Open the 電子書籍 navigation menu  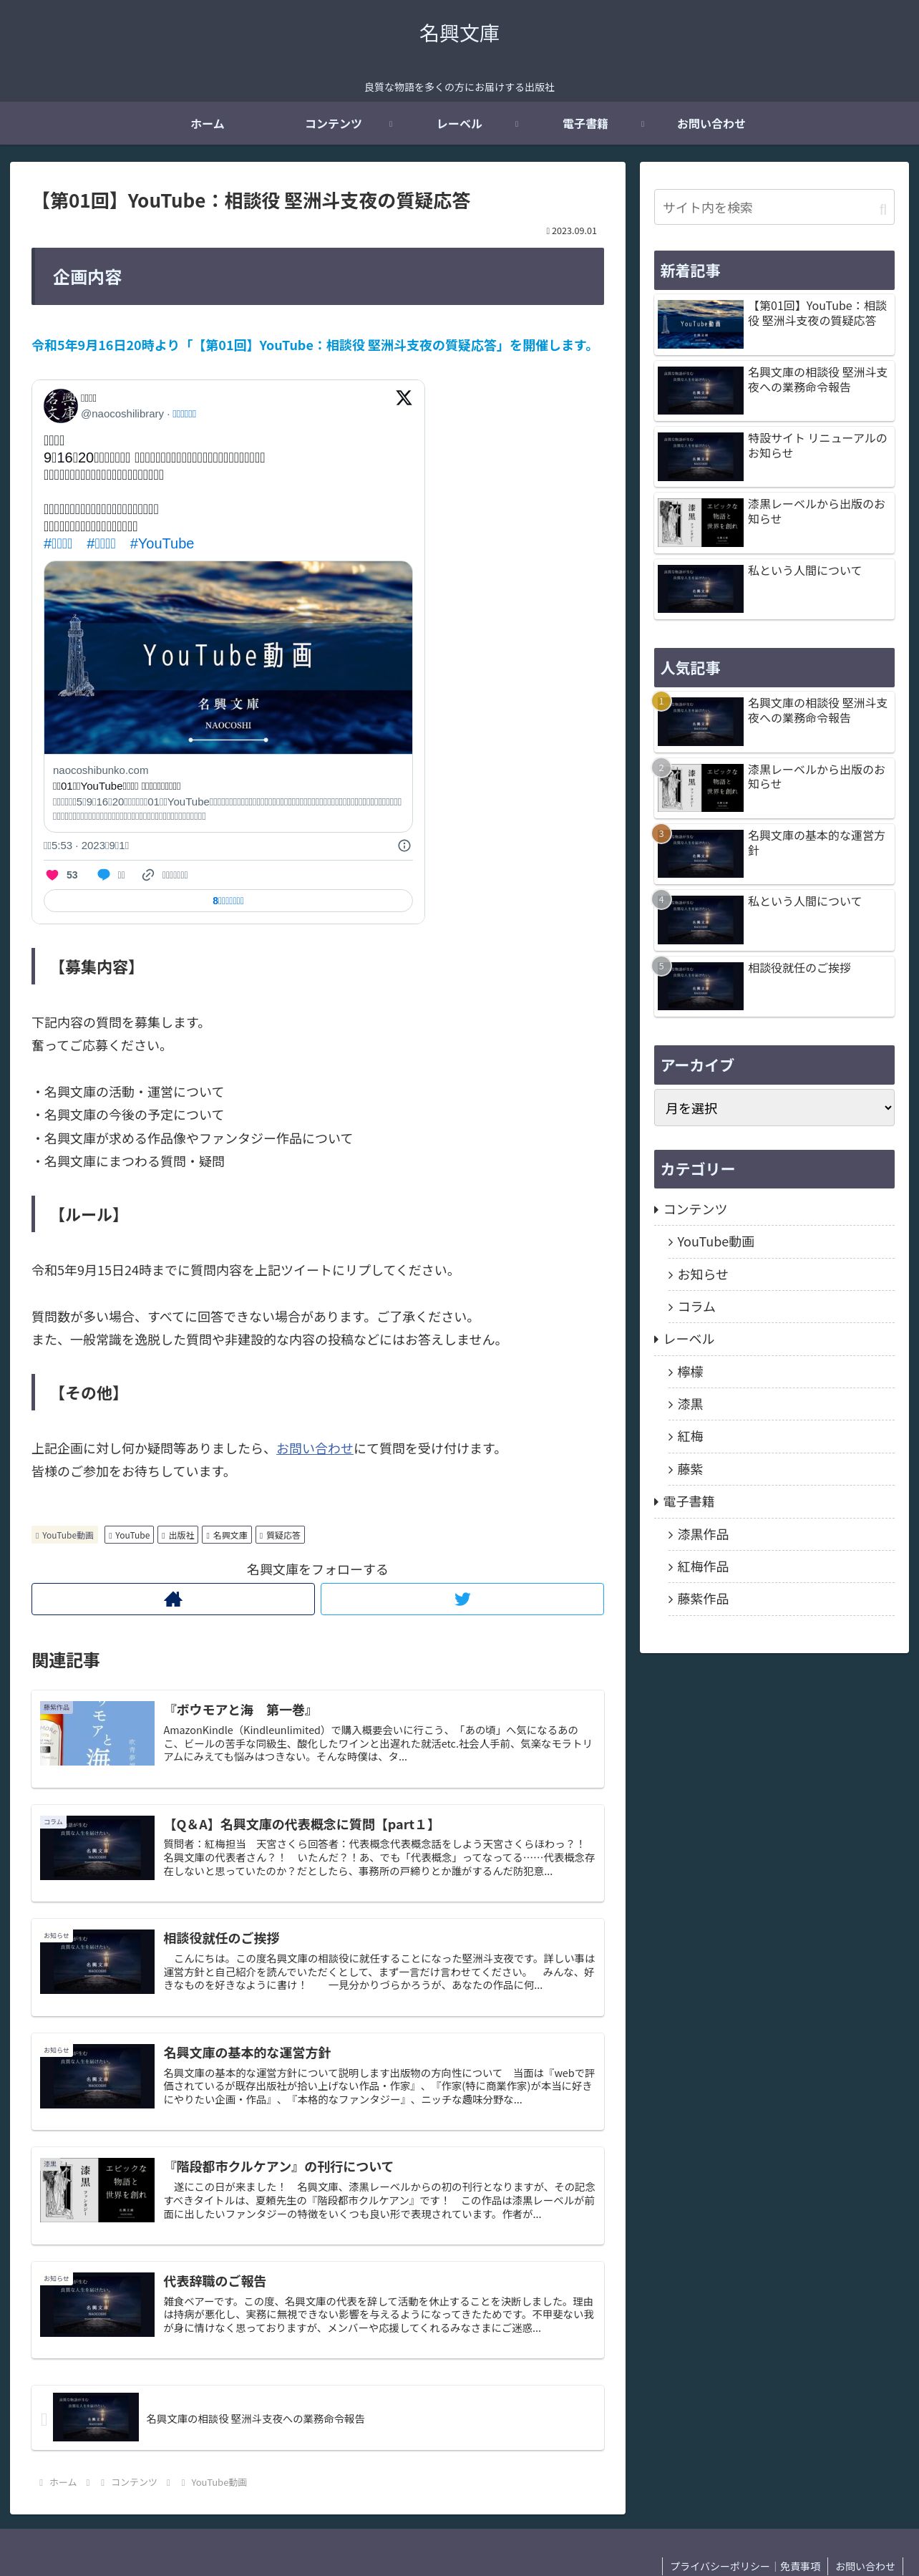(585, 124)
